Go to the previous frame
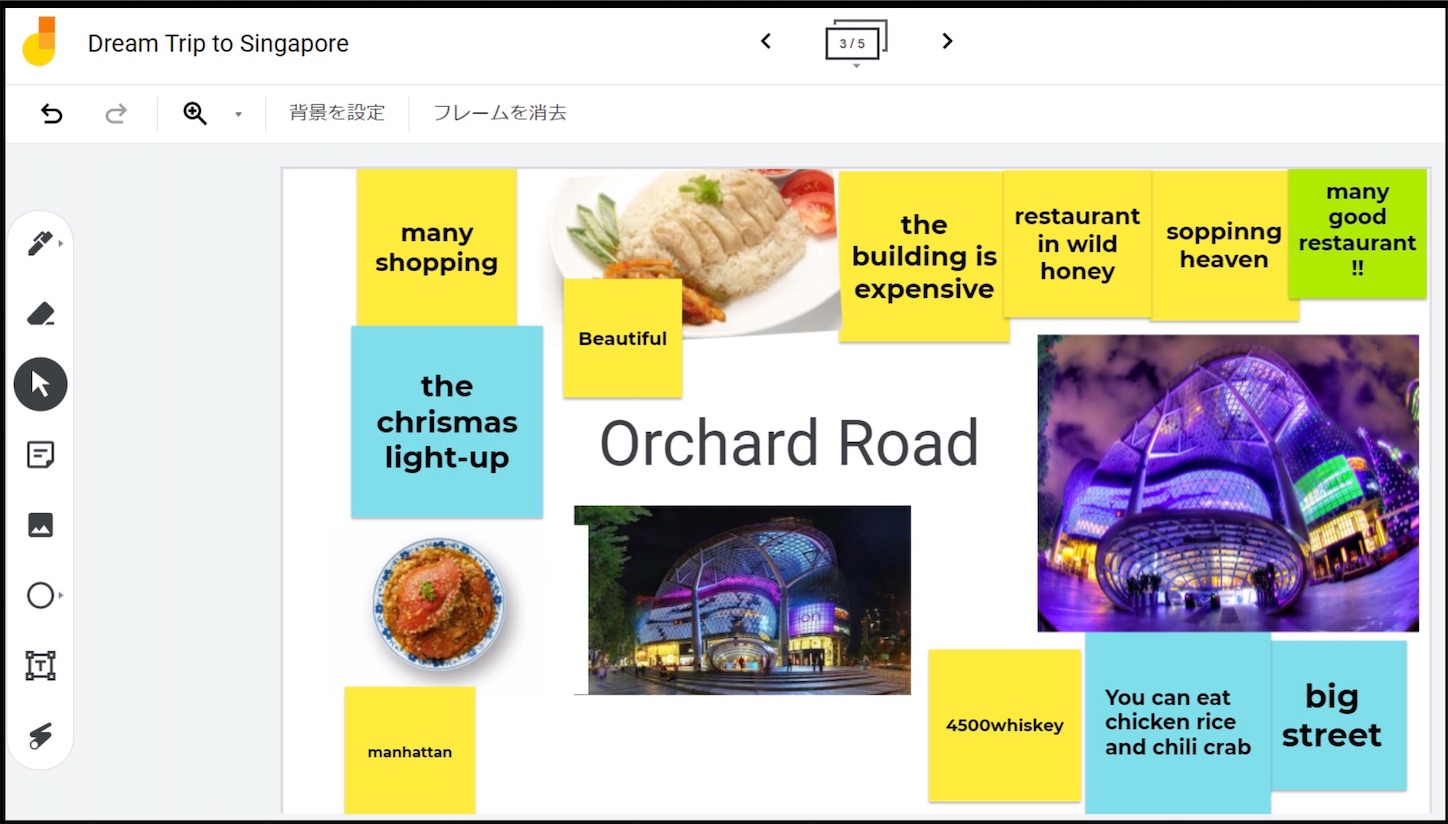The height and width of the screenshot is (824, 1448). click(766, 41)
